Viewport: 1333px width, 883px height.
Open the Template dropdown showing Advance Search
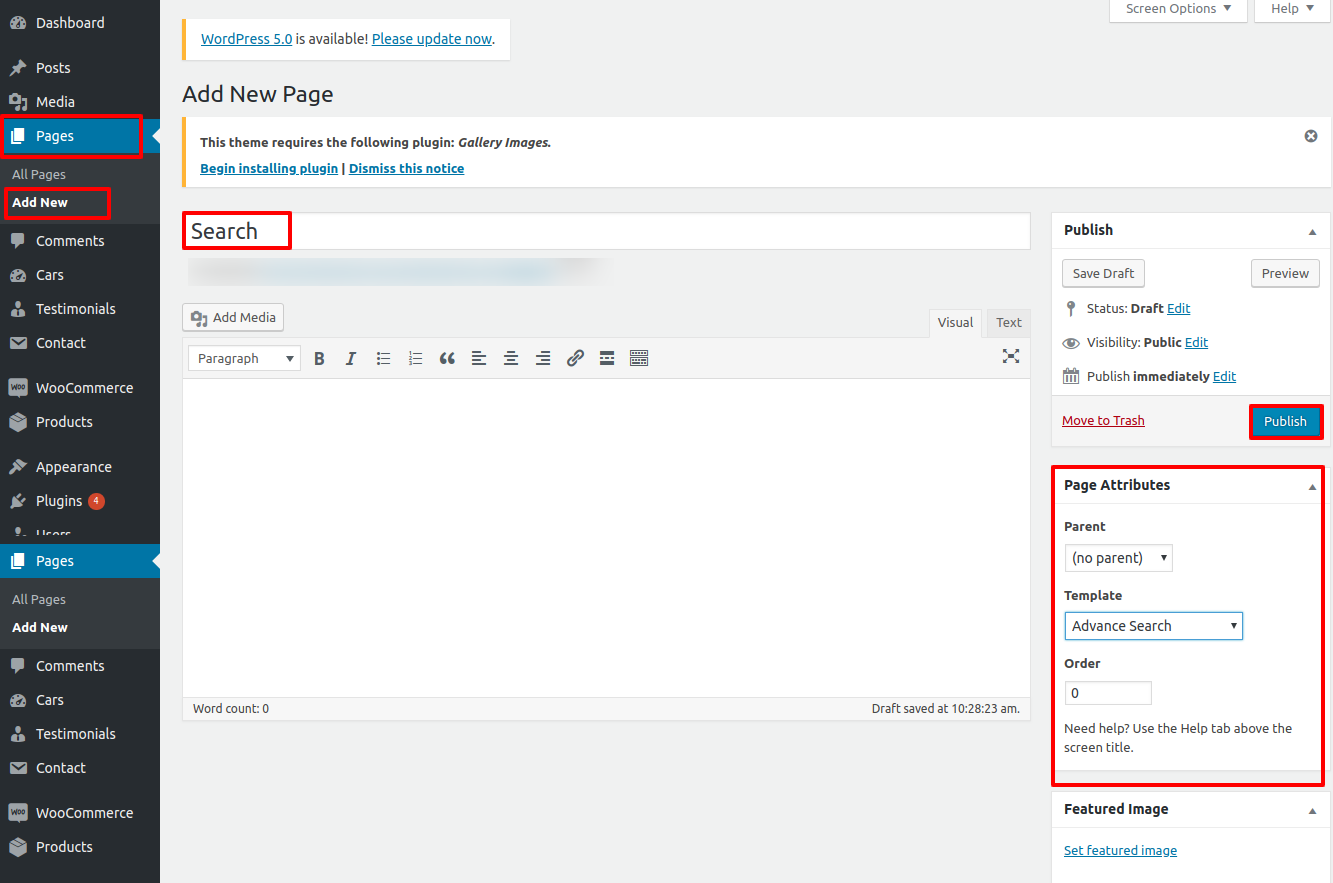click(x=1153, y=626)
